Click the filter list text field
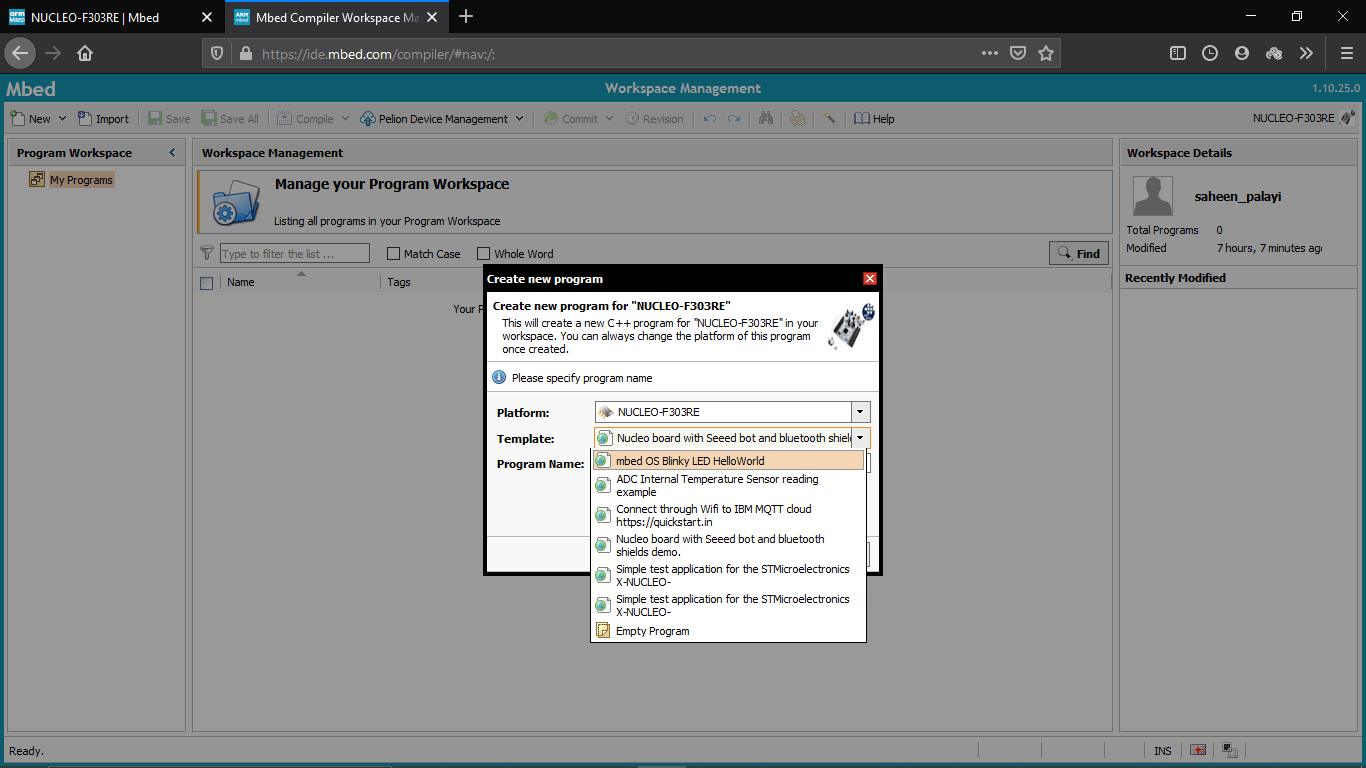This screenshot has width=1366, height=768. (x=295, y=254)
